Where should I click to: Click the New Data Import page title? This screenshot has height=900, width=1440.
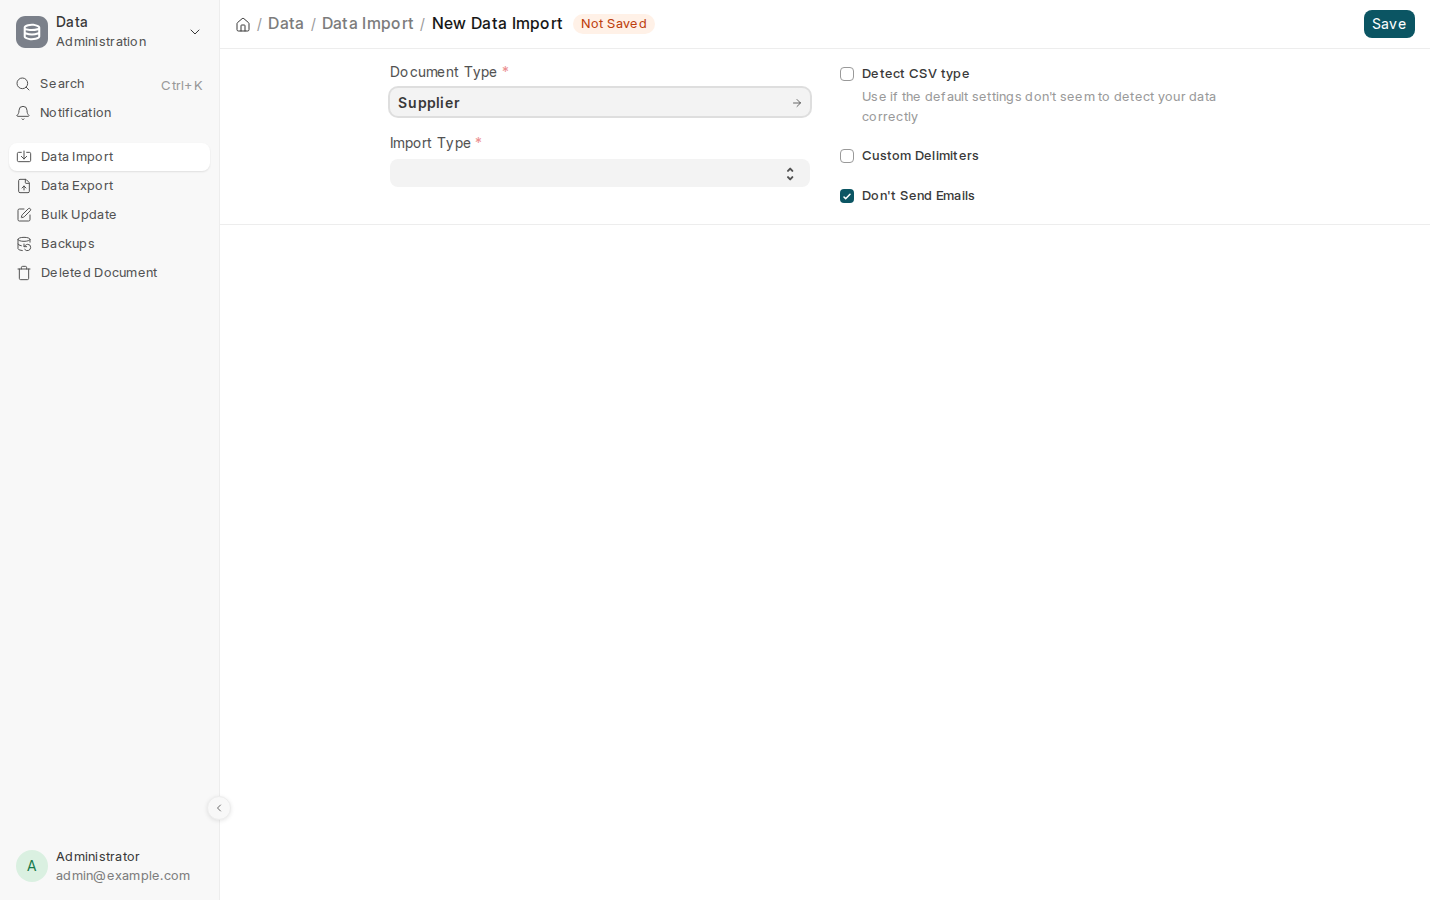coord(497,24)
